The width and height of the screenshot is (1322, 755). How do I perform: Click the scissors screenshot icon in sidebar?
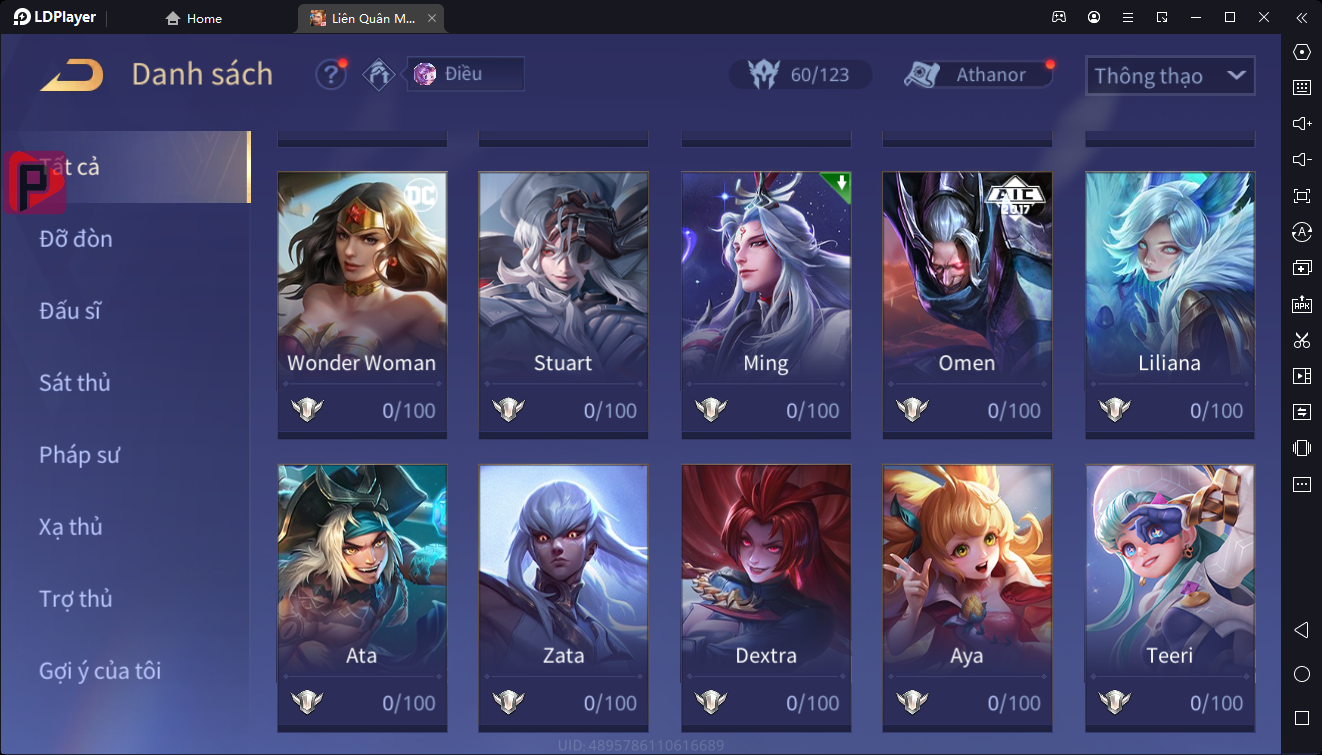(1302, 340)
